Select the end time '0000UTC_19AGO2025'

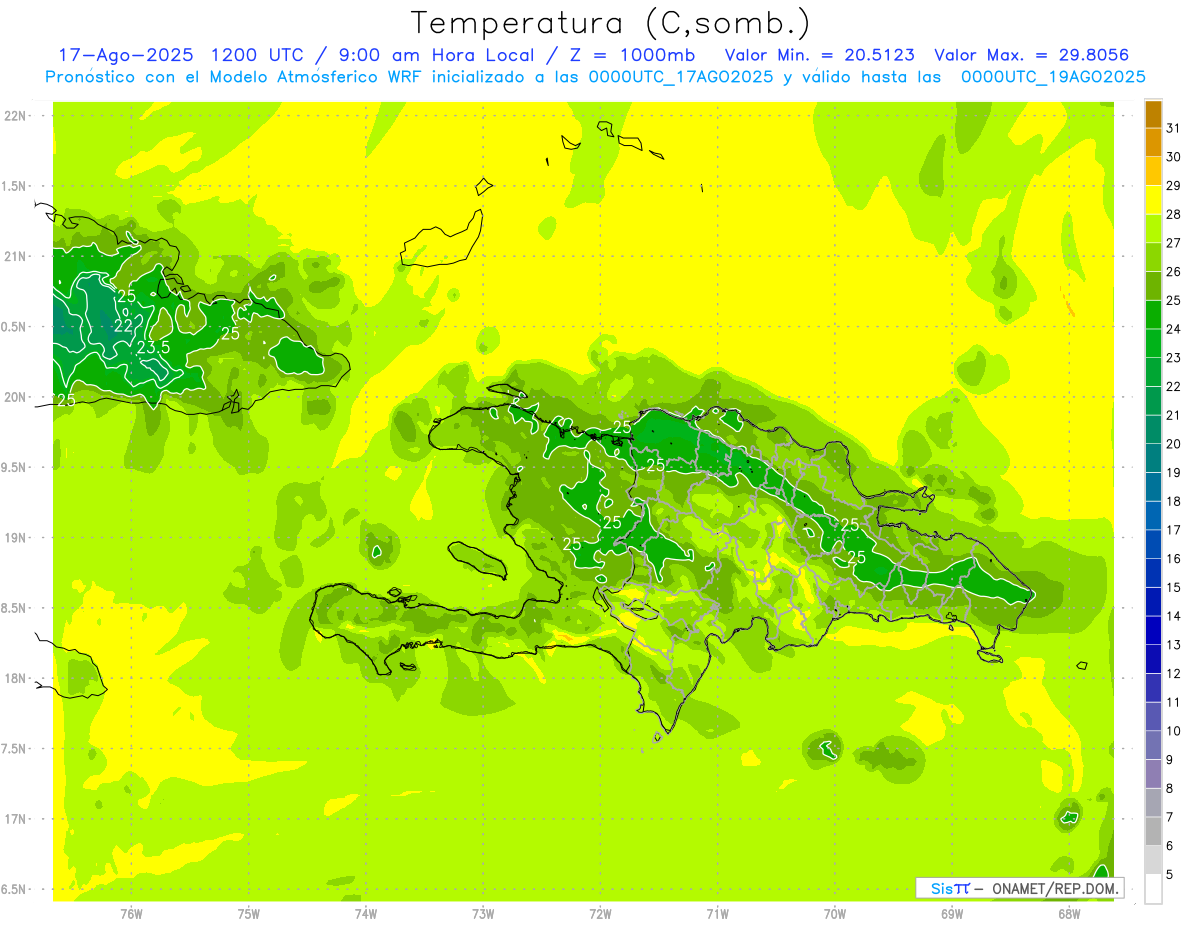(1053, 77)
